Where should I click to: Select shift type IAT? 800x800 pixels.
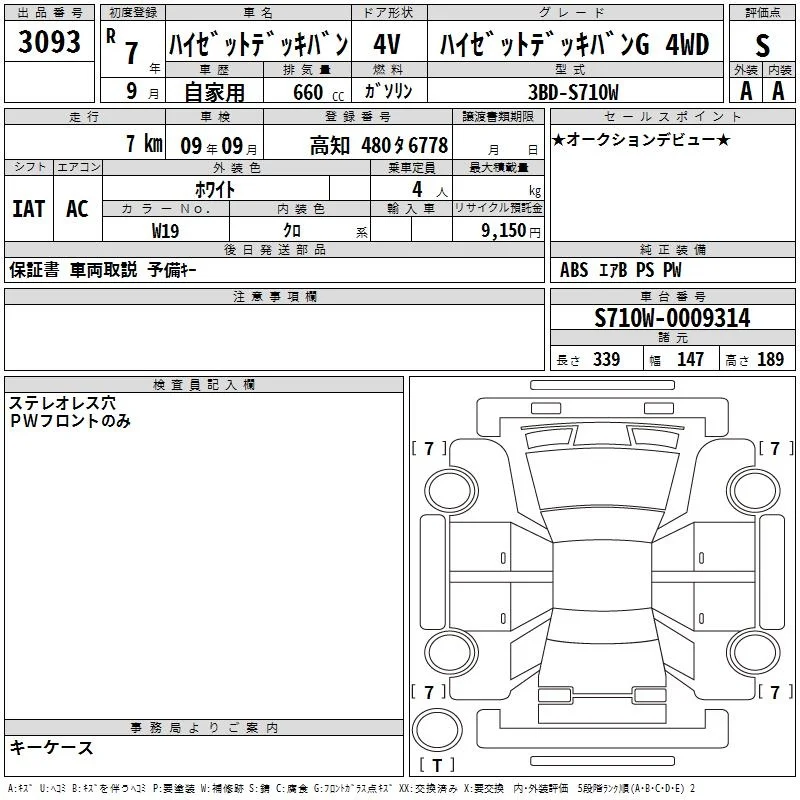click(x=29, y=209)
